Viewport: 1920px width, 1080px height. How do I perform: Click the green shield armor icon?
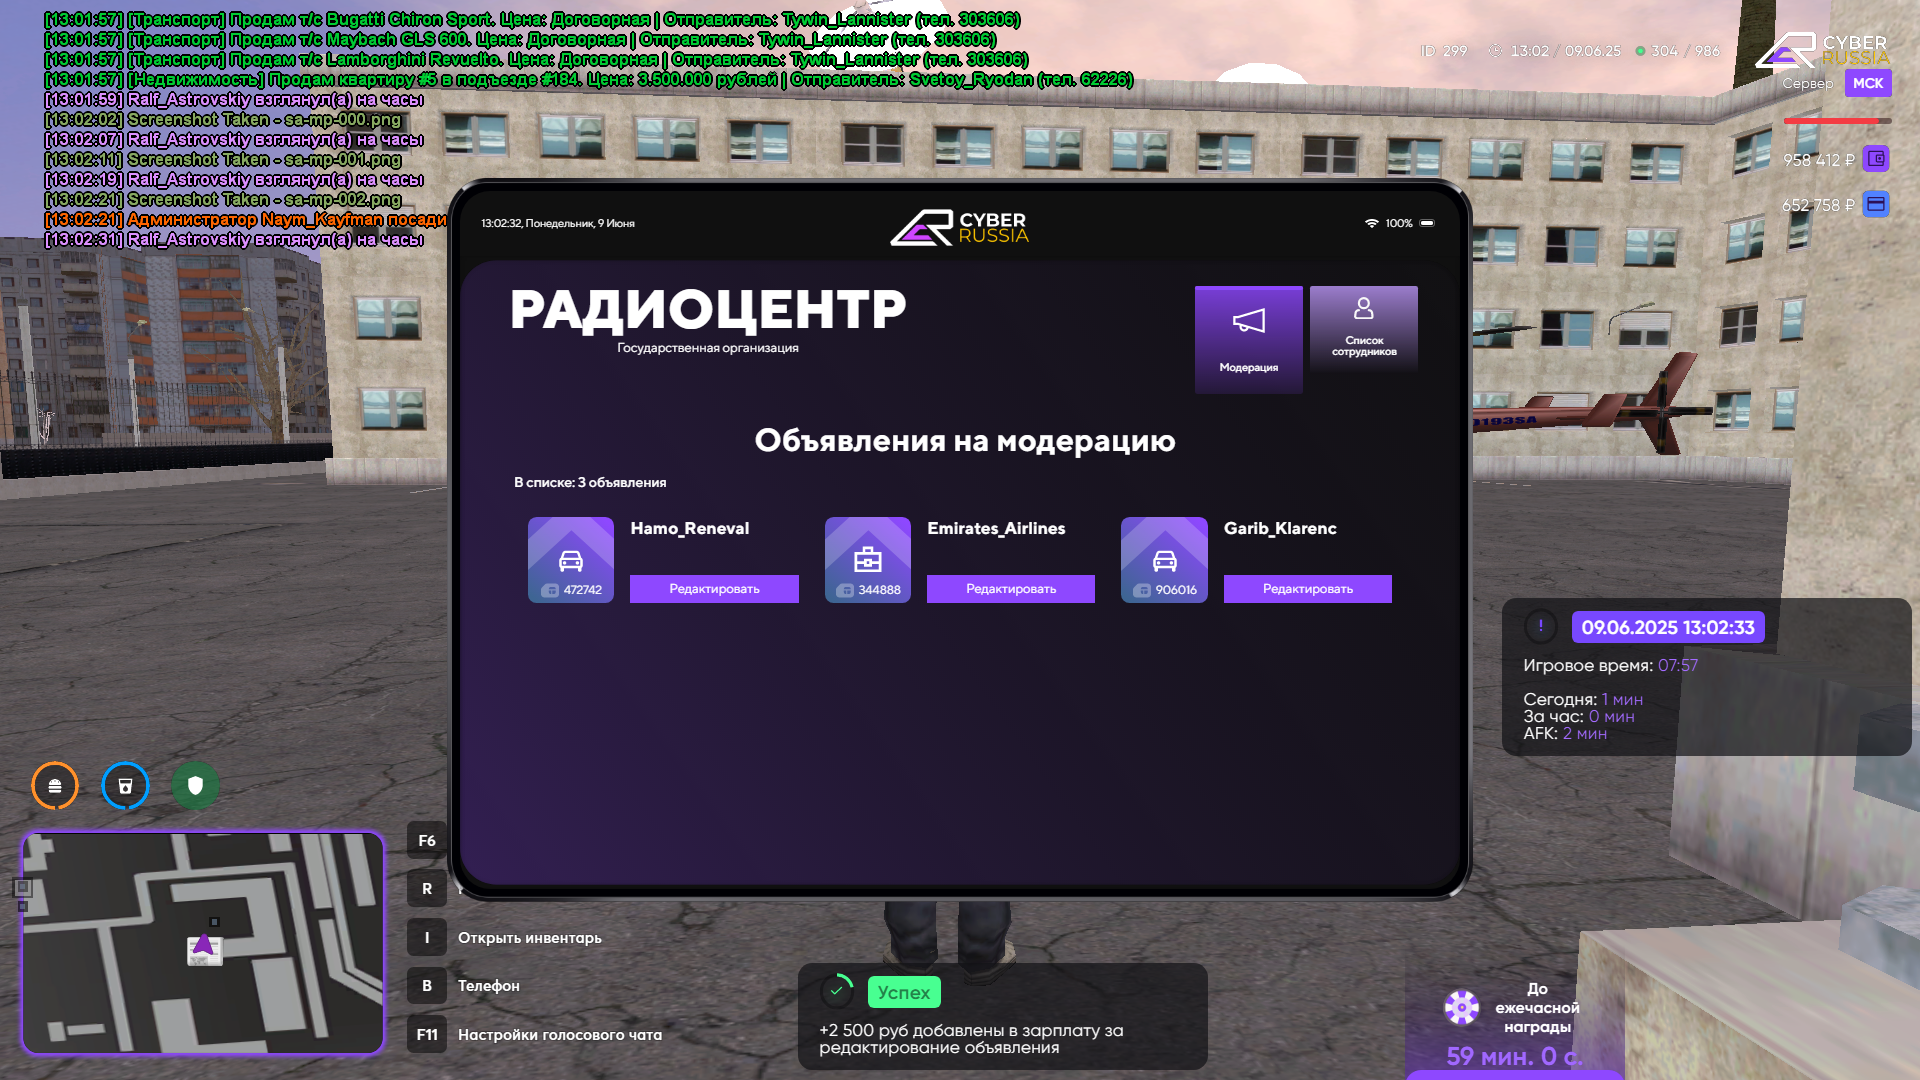tap(195, 786)
